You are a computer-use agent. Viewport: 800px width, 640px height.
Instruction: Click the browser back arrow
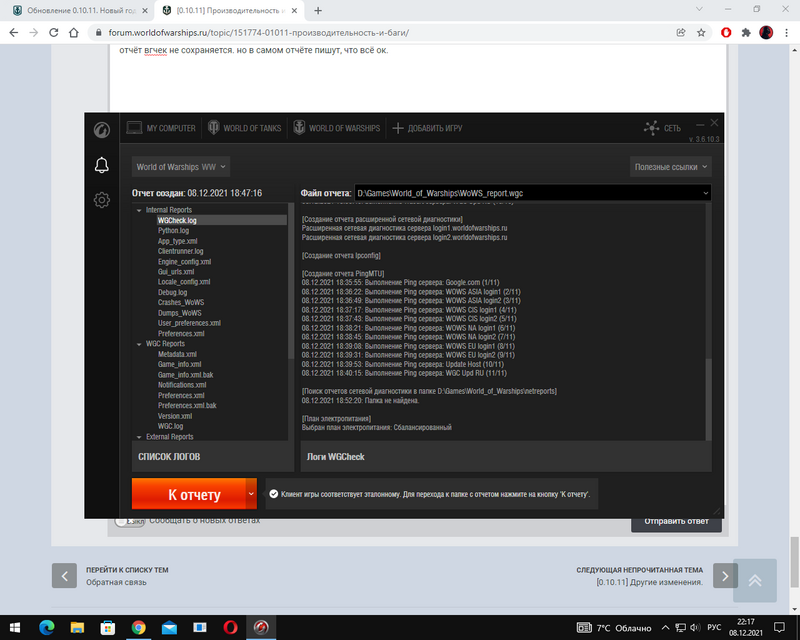click(14, 33)
